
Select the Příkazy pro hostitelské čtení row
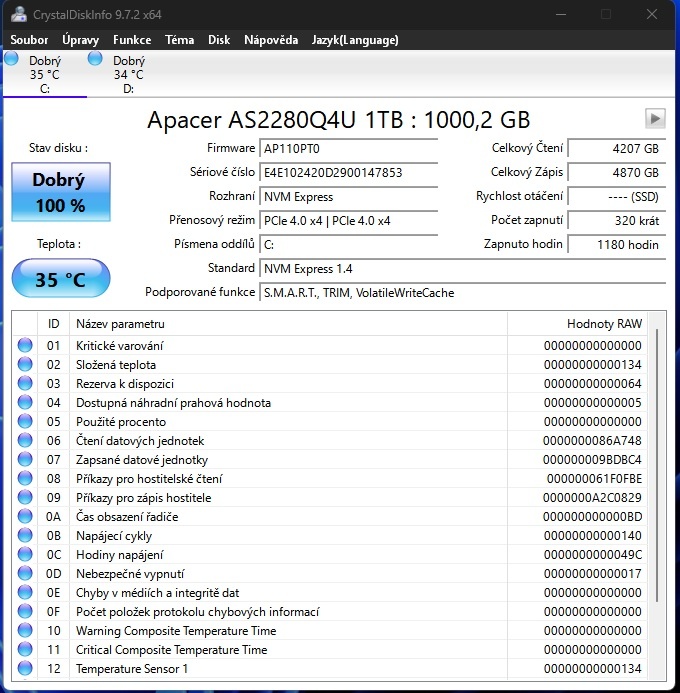pos(329,478)
